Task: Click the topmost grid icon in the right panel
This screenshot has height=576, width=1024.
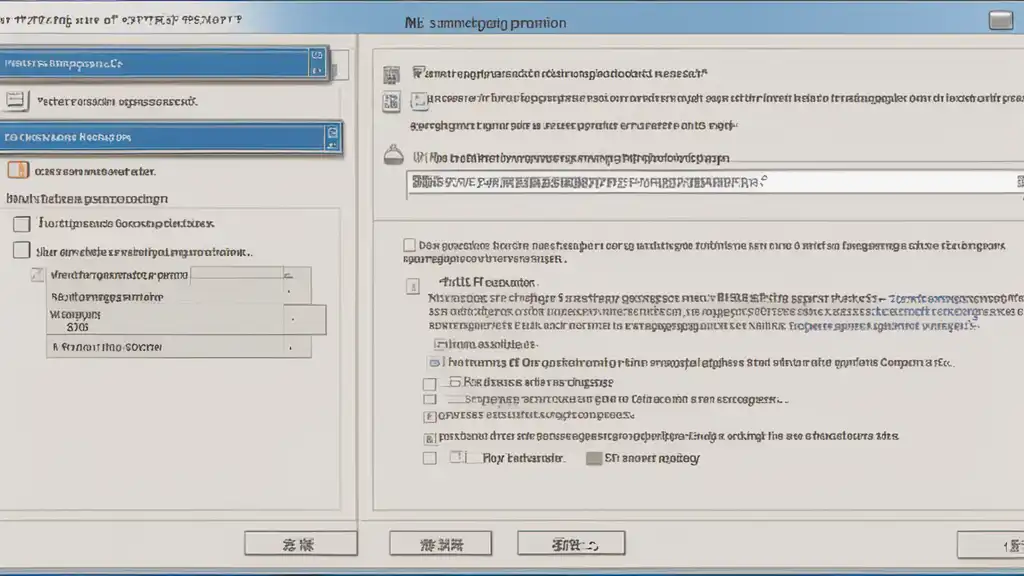Action: click(391, 75)
